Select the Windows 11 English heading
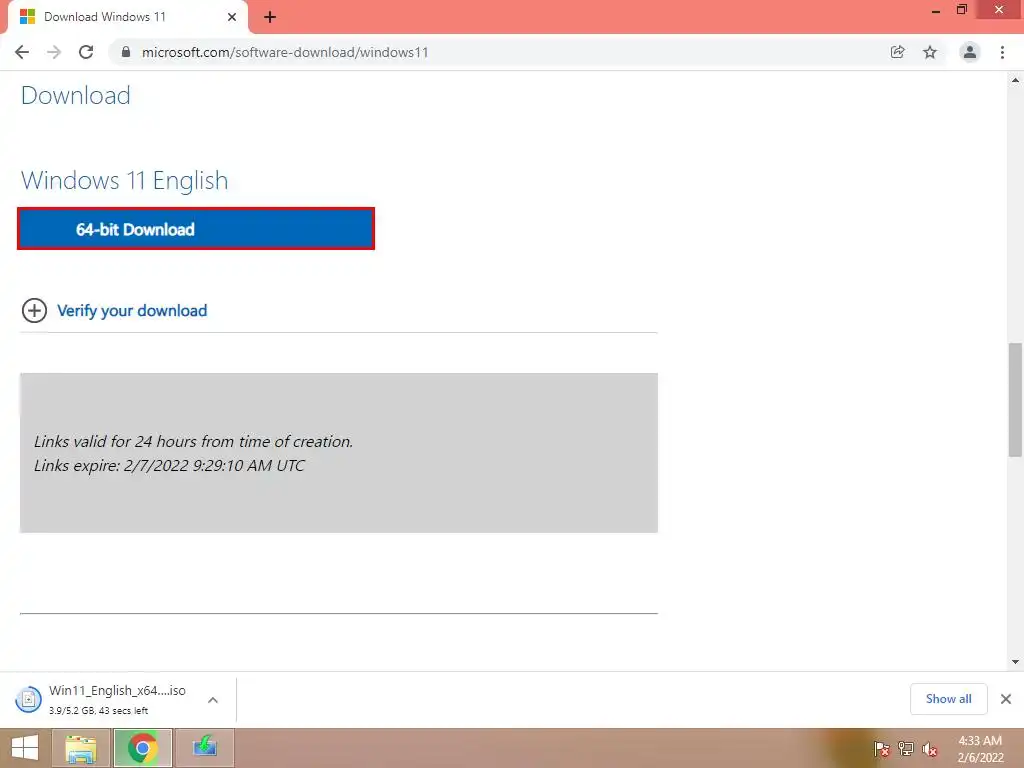The image size is (1024, 768). tap(125, 181)
